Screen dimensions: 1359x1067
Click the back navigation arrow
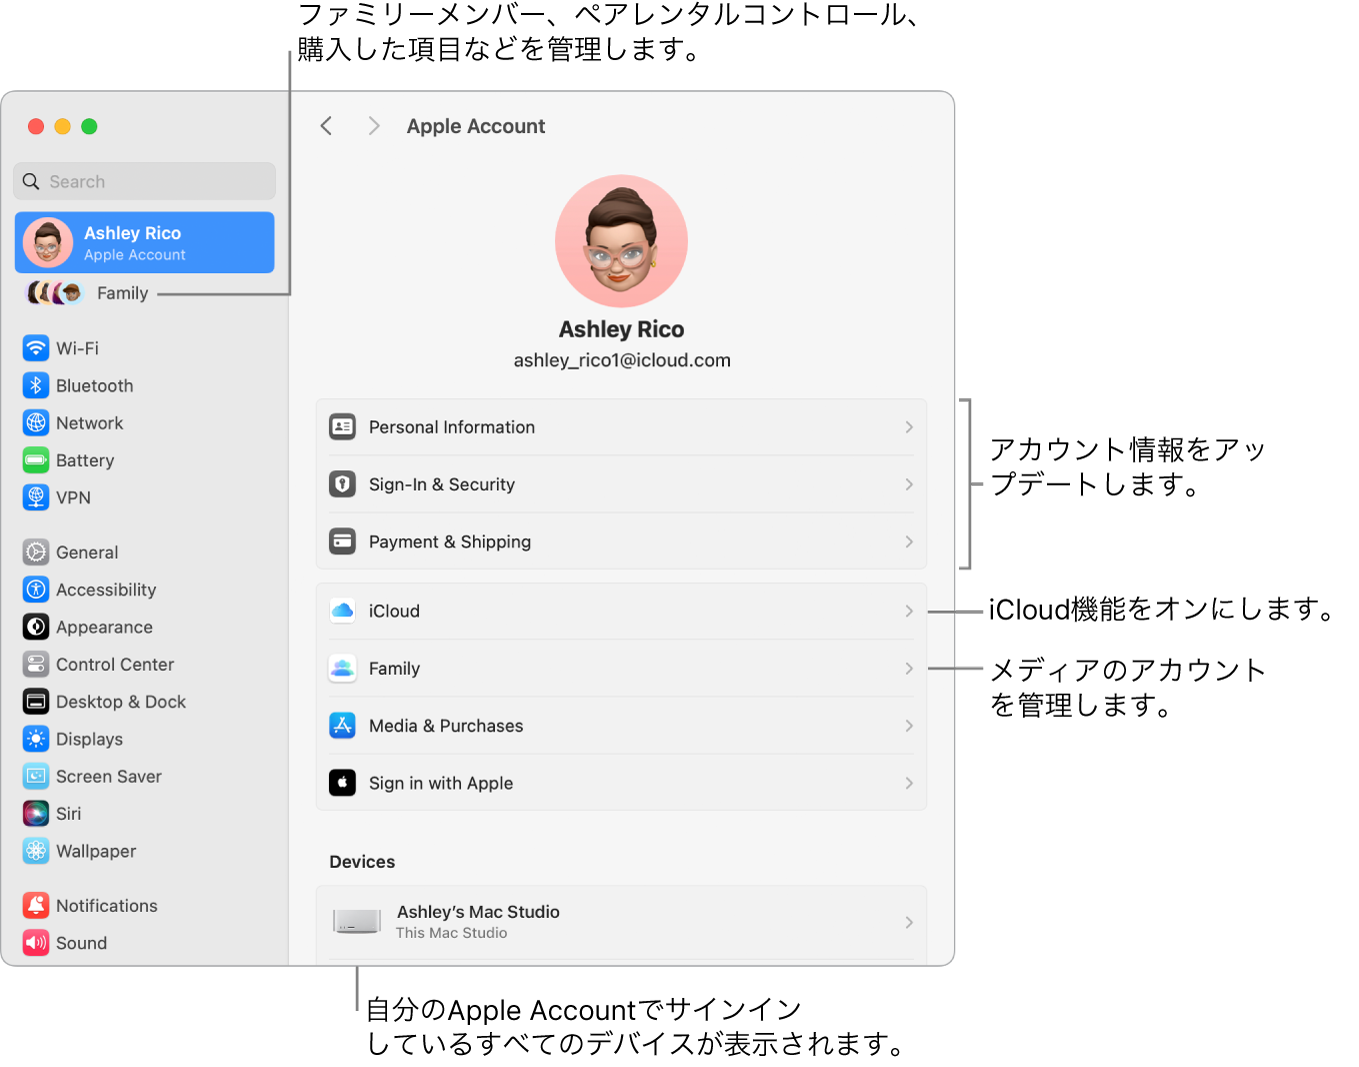(x=326, y=125)
